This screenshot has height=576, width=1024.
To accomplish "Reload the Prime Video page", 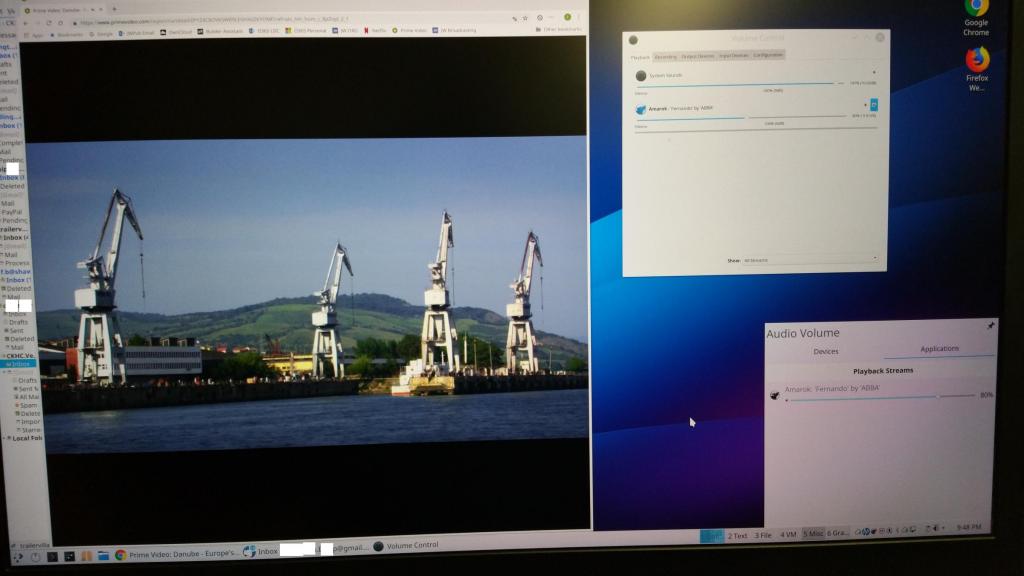I will (x=60, y=21).
